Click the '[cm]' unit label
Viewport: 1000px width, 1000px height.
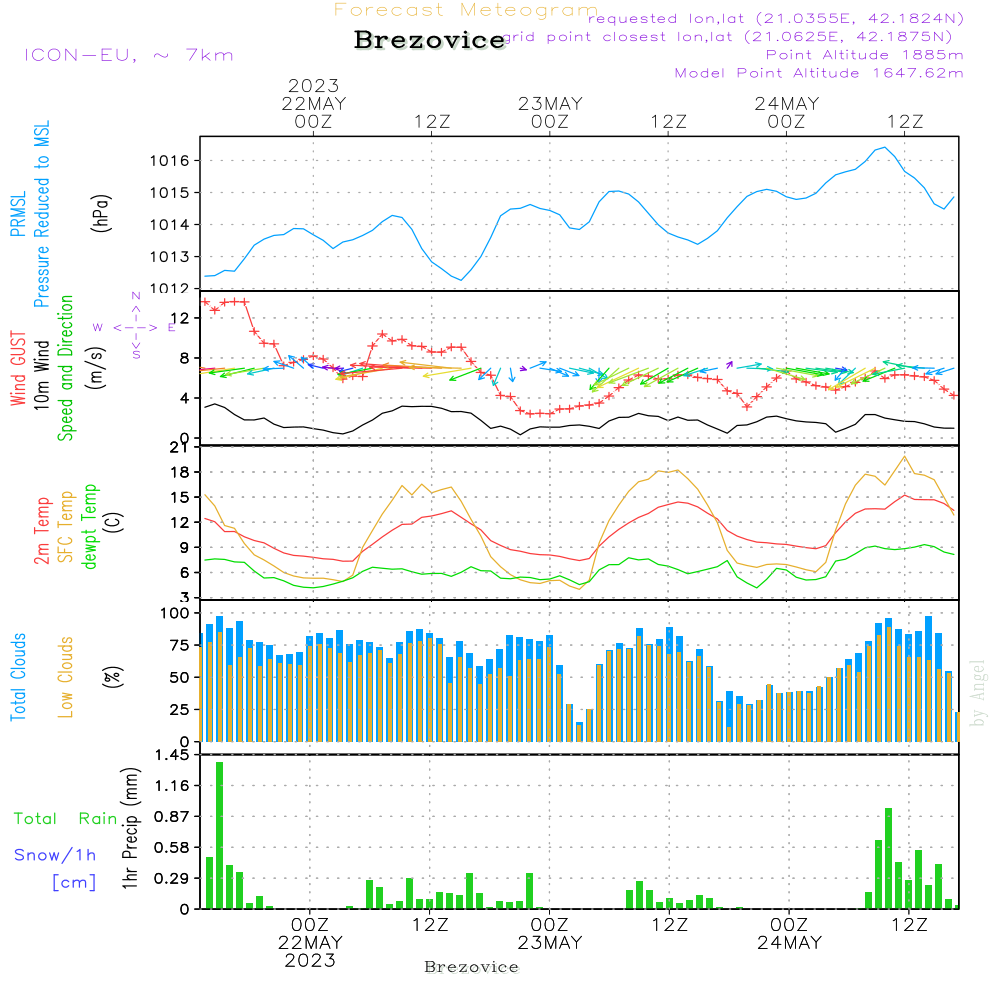[74, 883]
